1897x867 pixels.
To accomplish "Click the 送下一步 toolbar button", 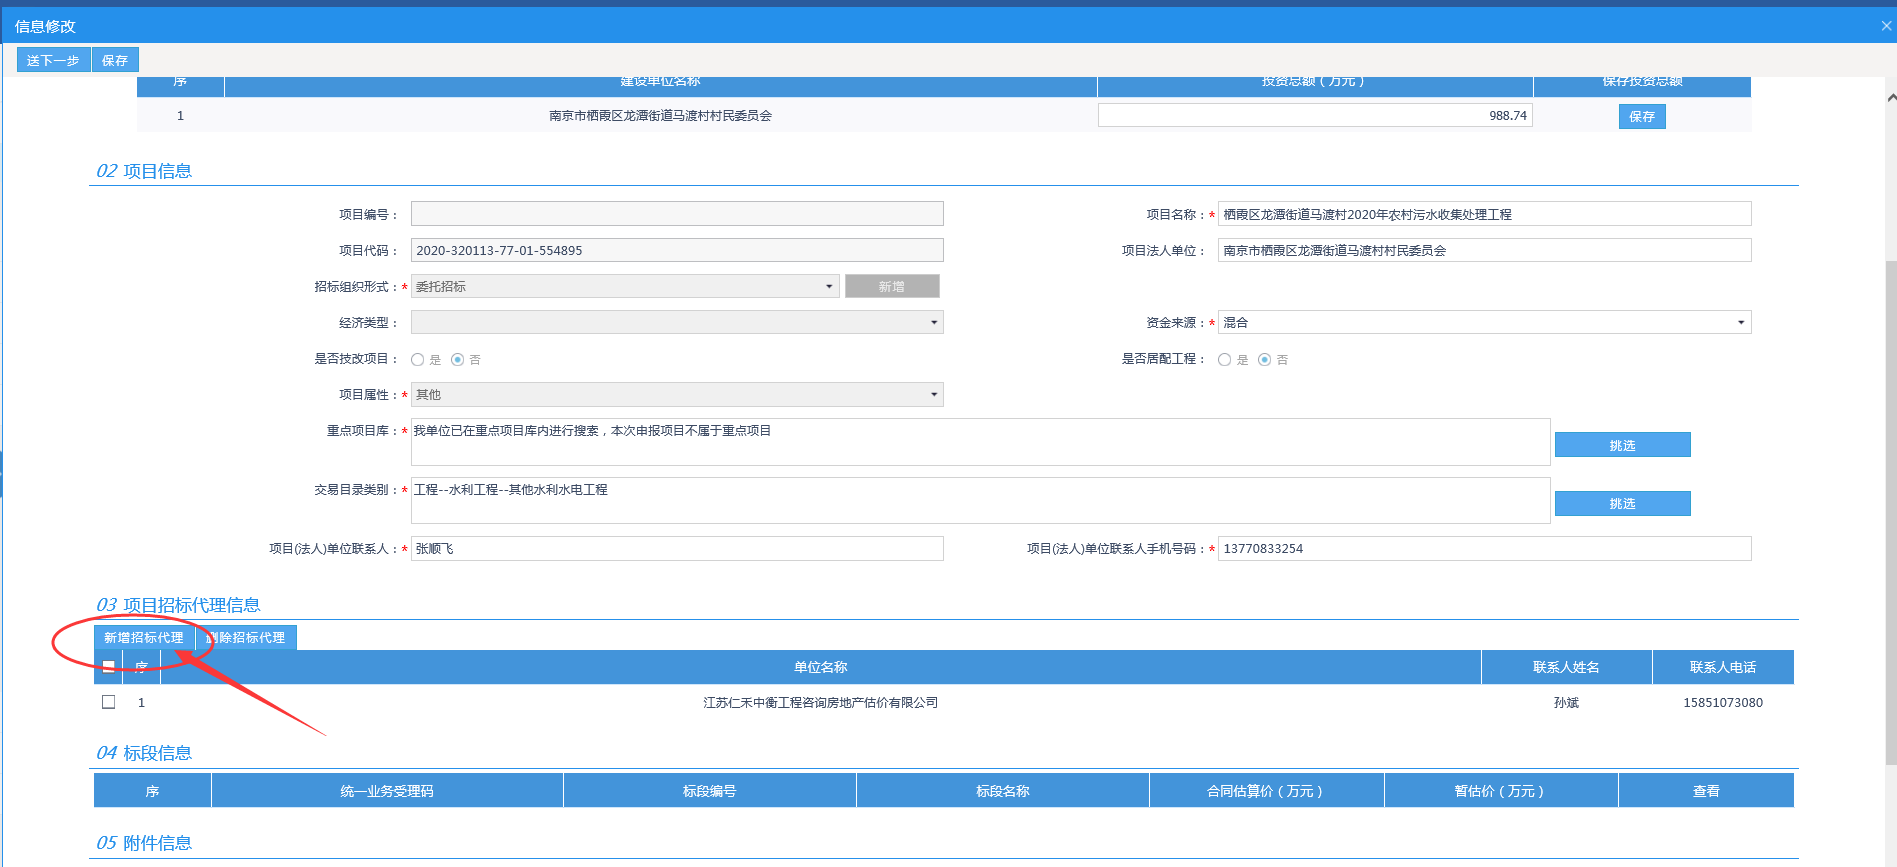I will [x=53, y=60].
